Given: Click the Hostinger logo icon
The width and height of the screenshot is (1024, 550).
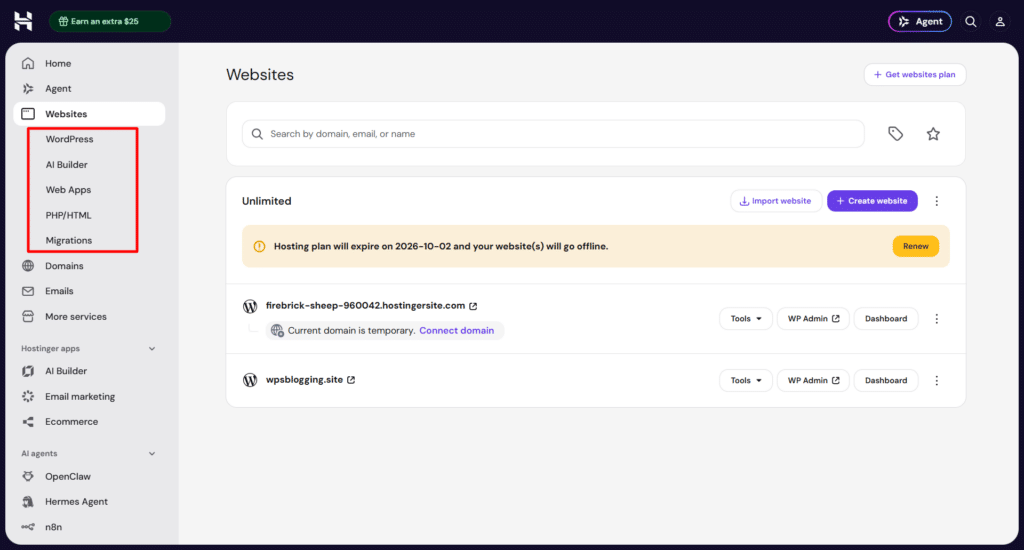Looking at the screenshot, I should point(24,21).
